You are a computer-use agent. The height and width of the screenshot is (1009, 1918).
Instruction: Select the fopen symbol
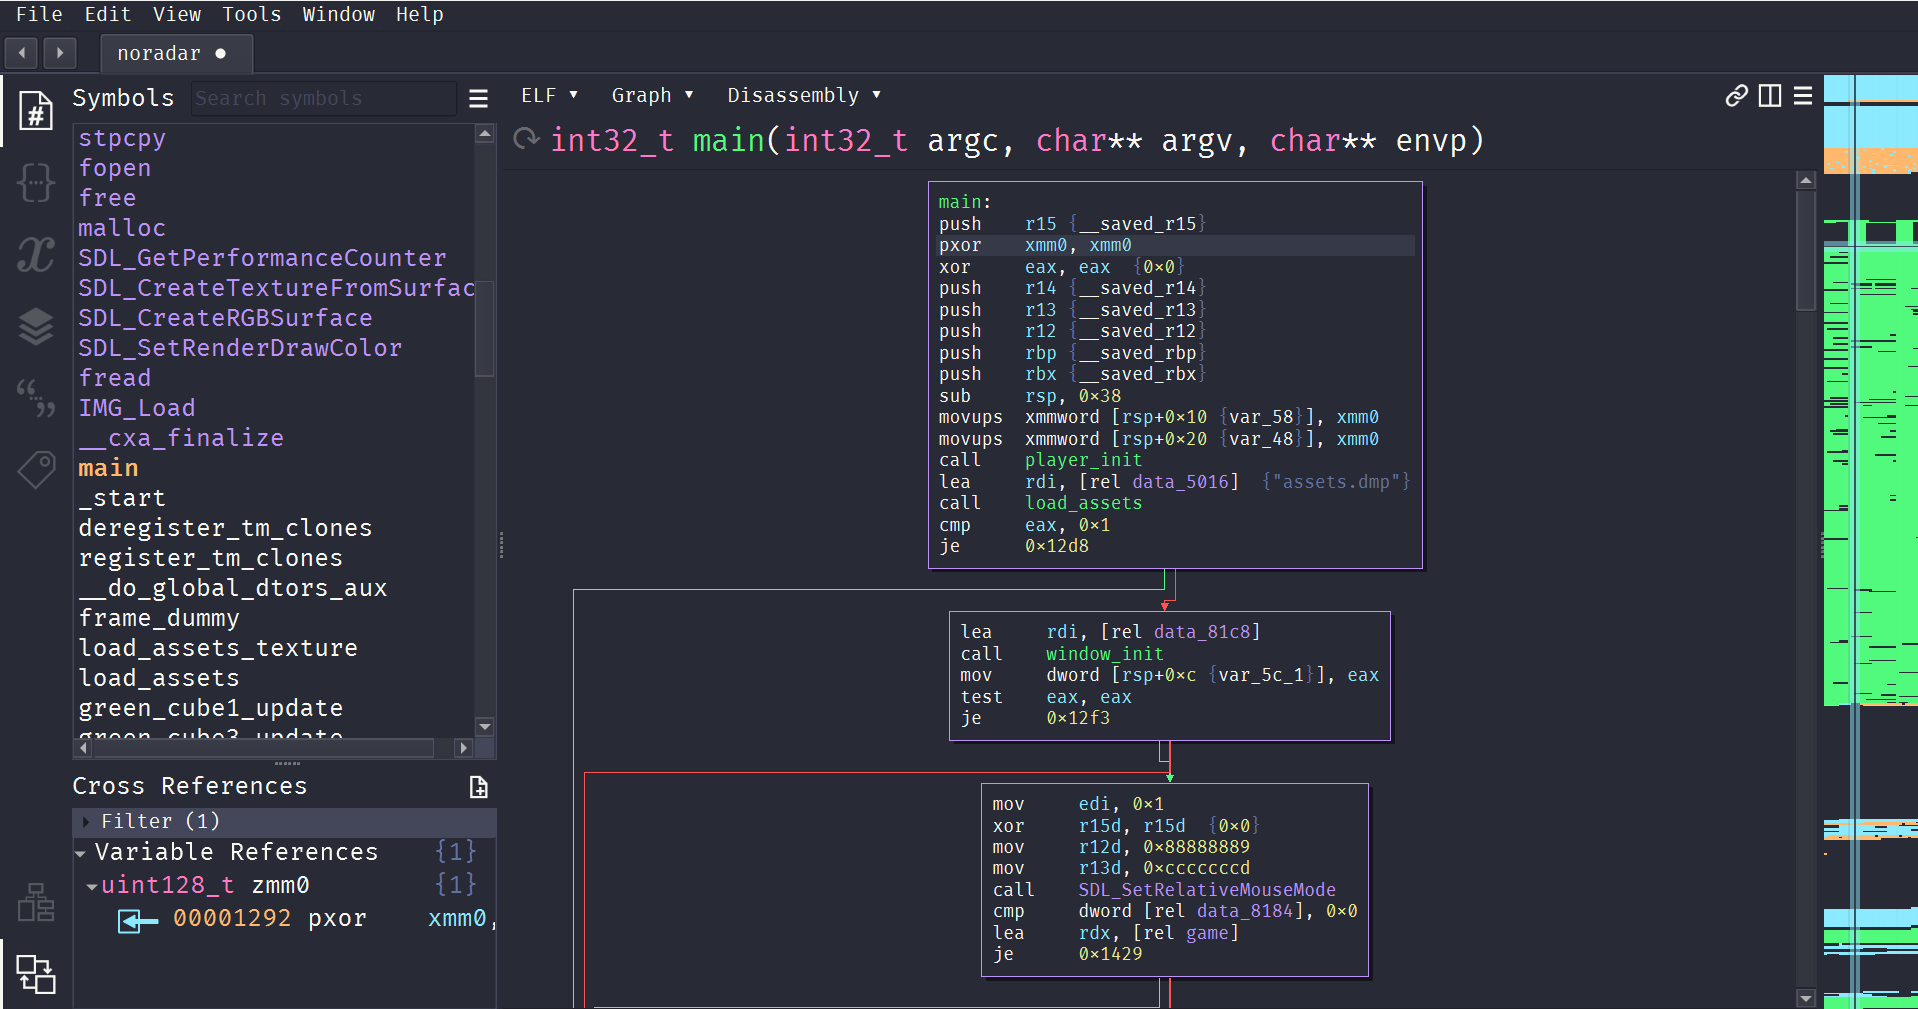pos(115,168)
